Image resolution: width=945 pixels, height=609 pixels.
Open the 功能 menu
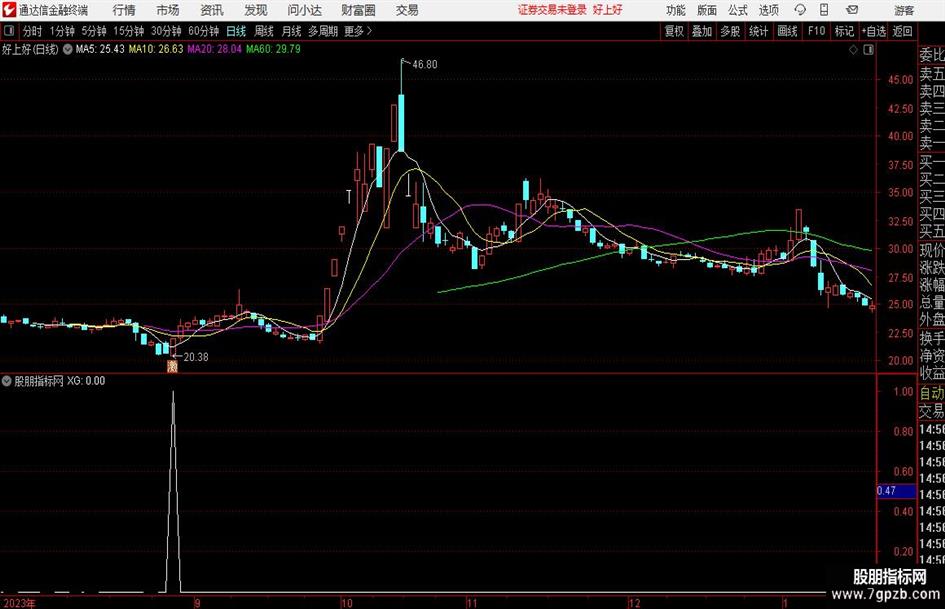(676, 10)
